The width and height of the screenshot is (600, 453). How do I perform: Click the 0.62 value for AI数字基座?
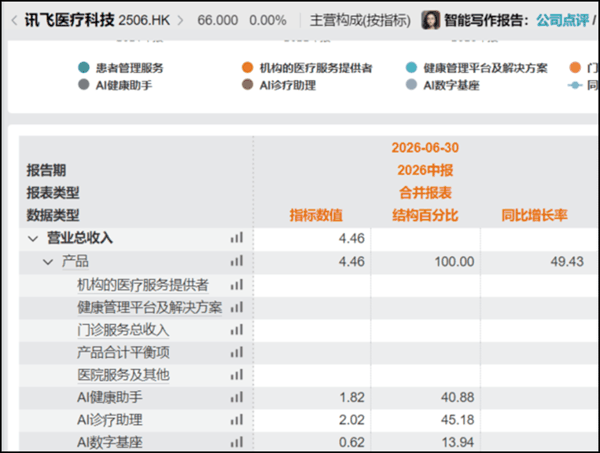pyautogui.click(x=352, y=443)
